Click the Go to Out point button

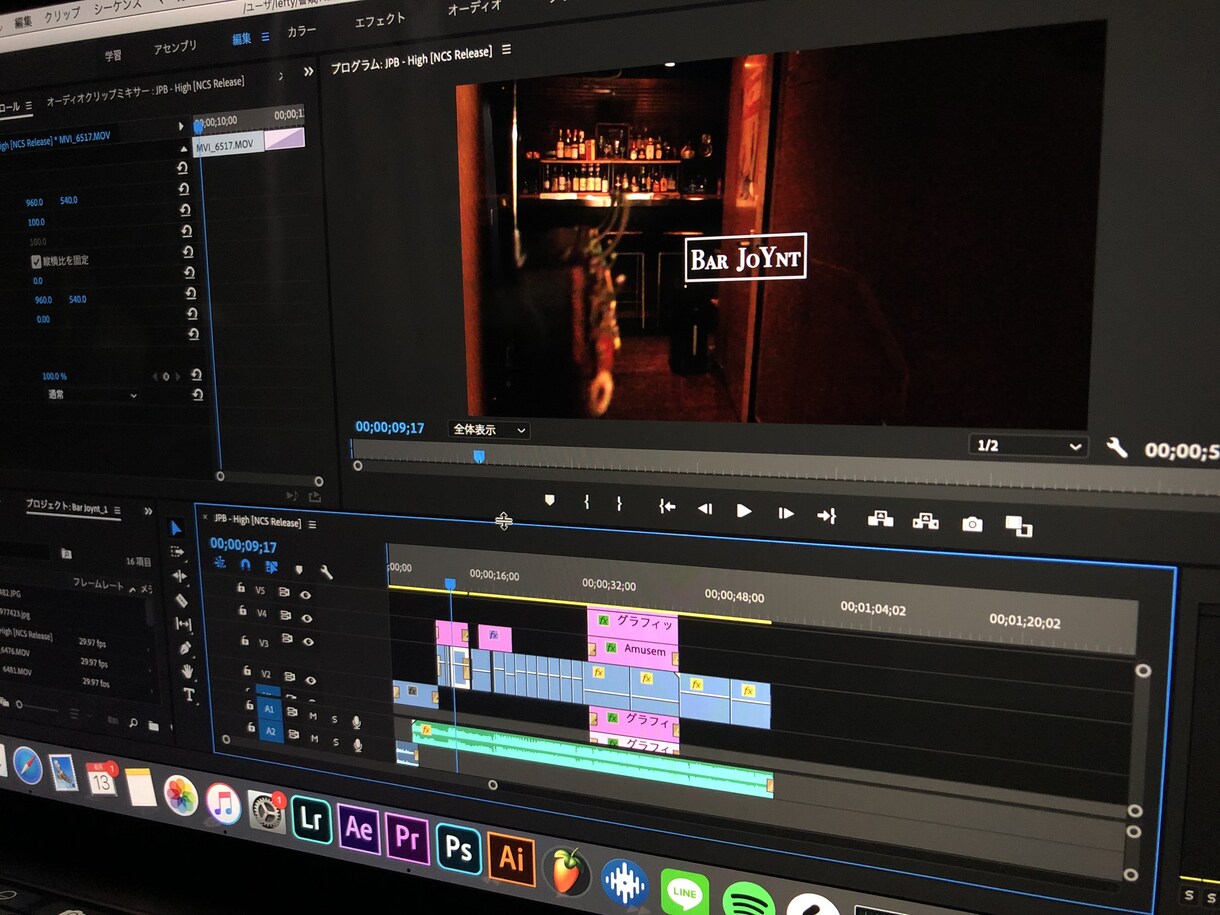click(x=826, y=516)
